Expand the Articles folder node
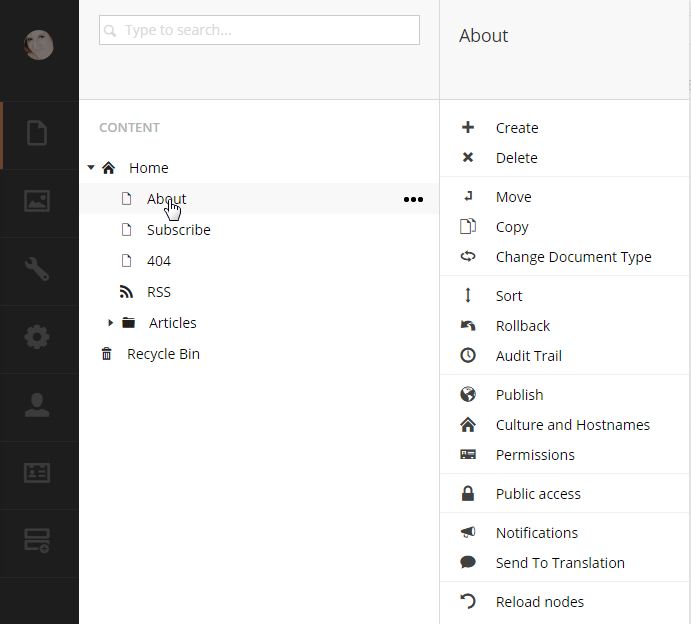This screenshot has height=624, width=691. tap(111, 323)
